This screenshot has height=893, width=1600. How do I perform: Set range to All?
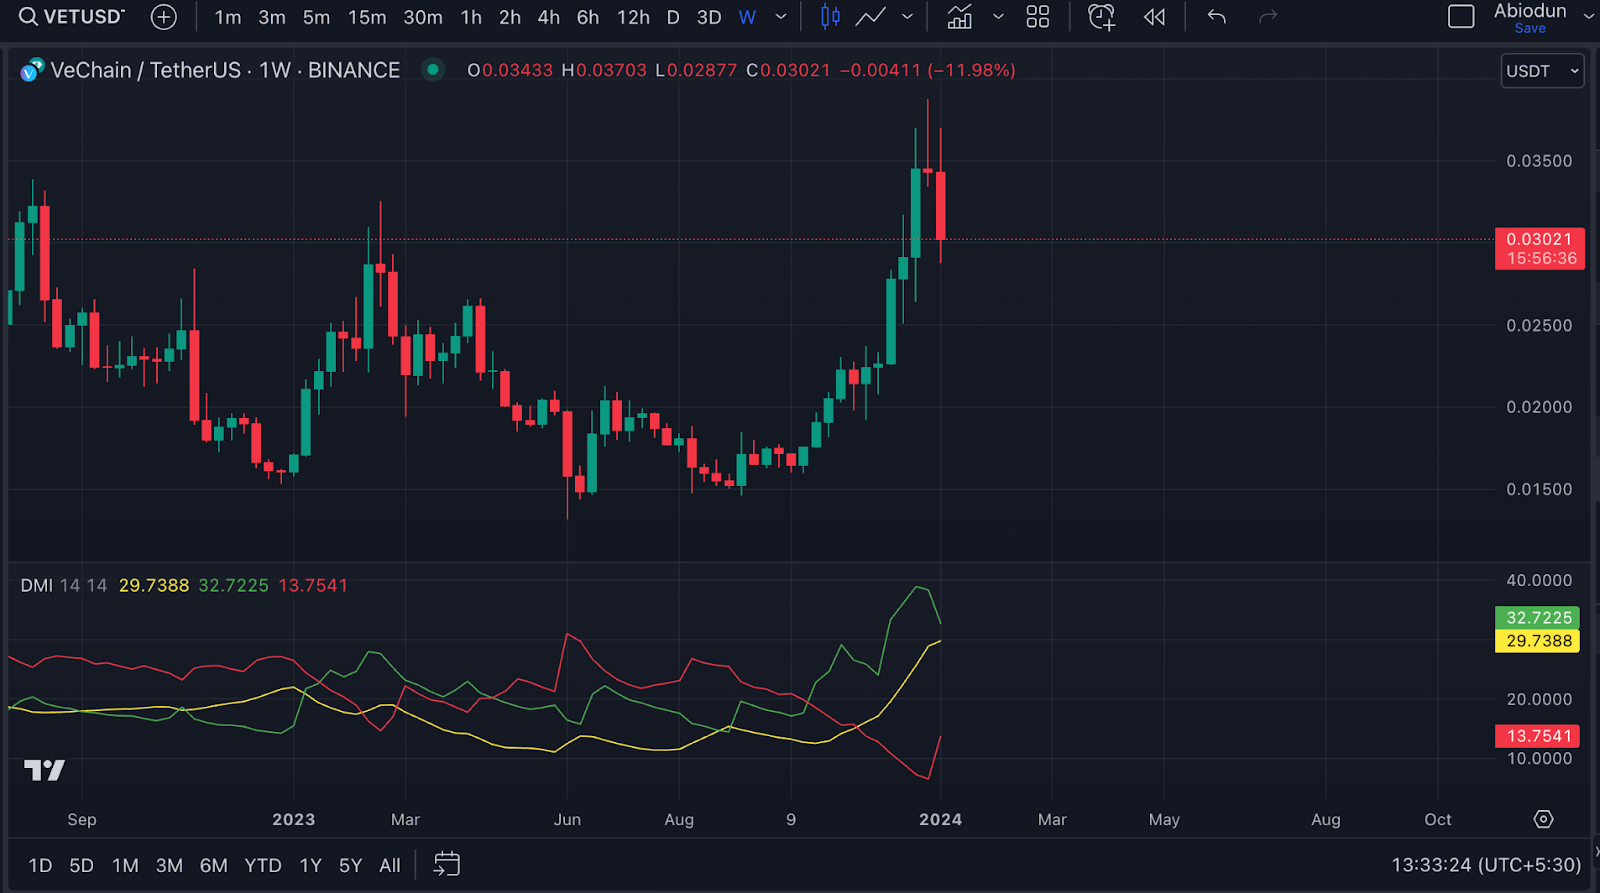coord(390,866)
